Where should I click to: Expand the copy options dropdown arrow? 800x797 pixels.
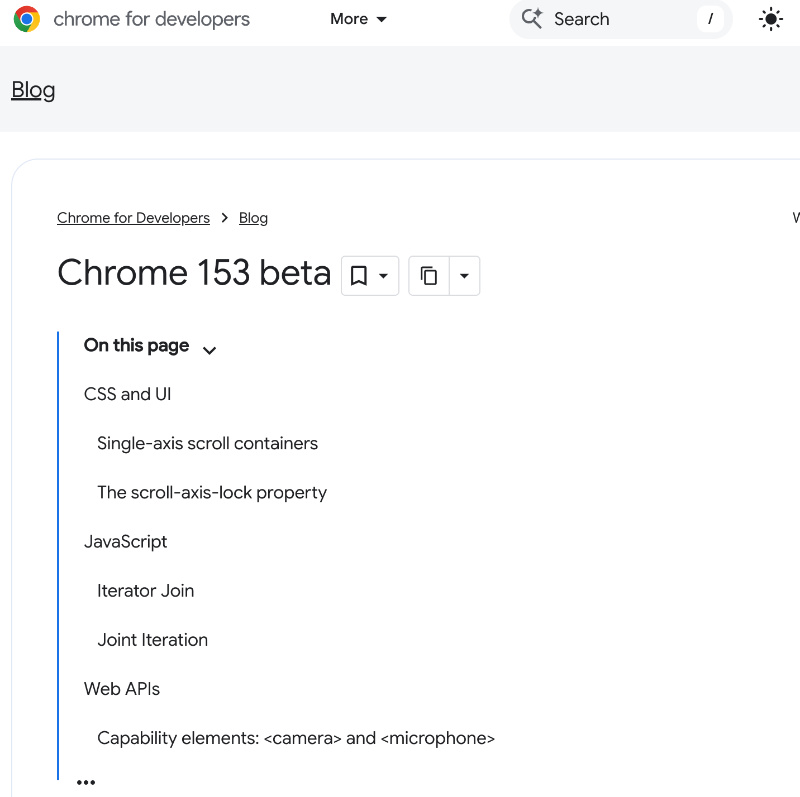pos(464,276)
